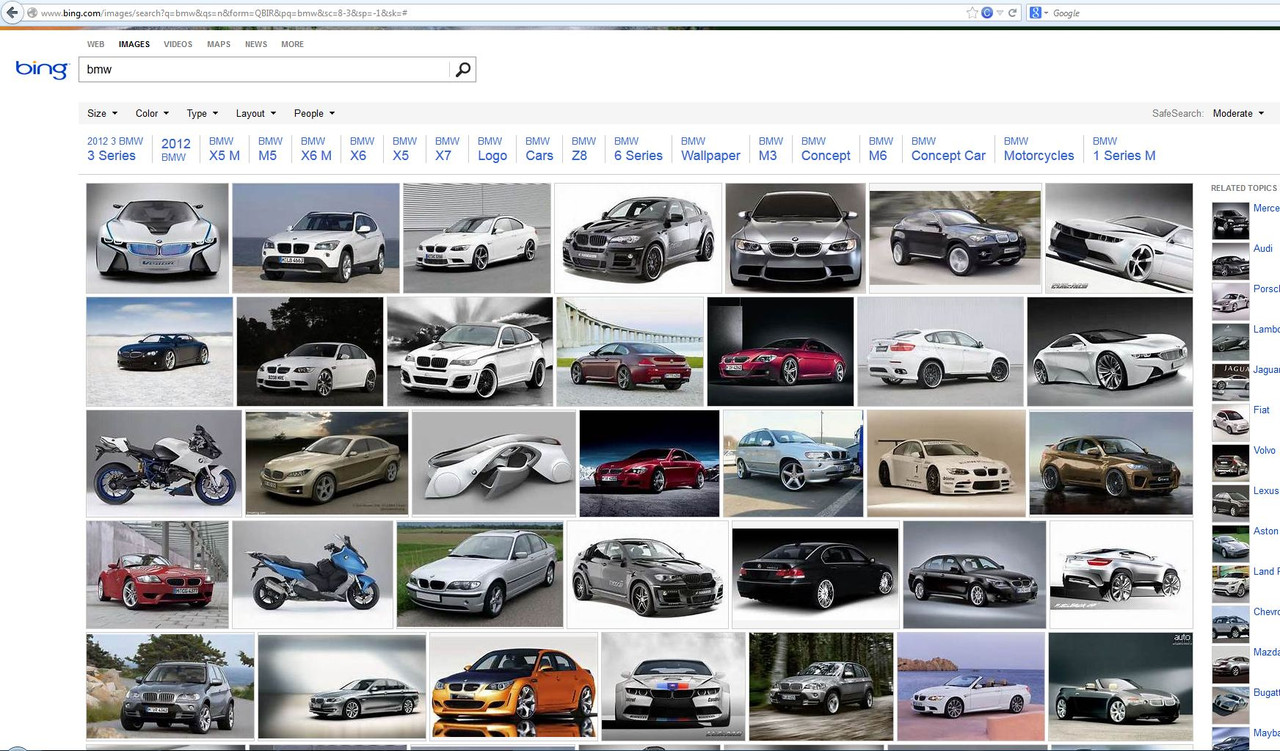This screenshot has width=1280, height=751.
Task: Go to the News tab
Action: (x=256, y=44)
